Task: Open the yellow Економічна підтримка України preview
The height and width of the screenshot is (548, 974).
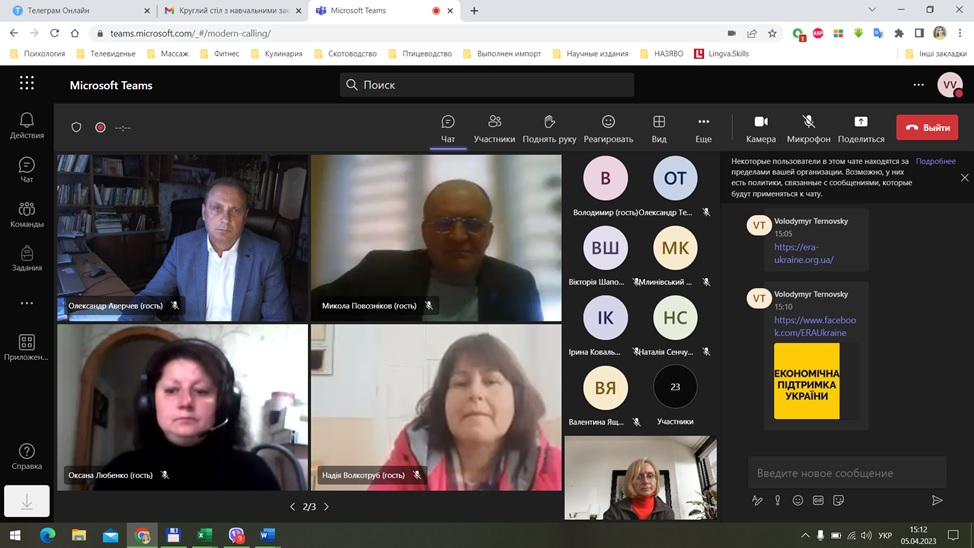Action: 806,381
